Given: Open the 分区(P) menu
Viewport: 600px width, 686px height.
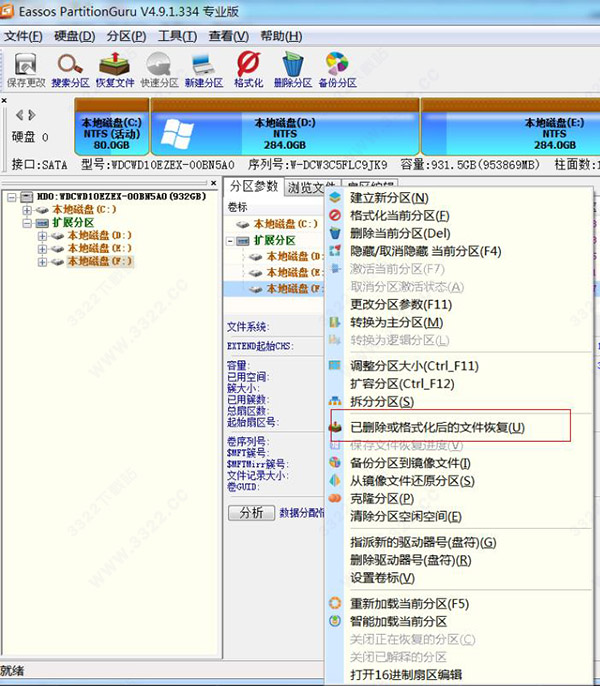Looking at the screenshot, I should 126,36.
